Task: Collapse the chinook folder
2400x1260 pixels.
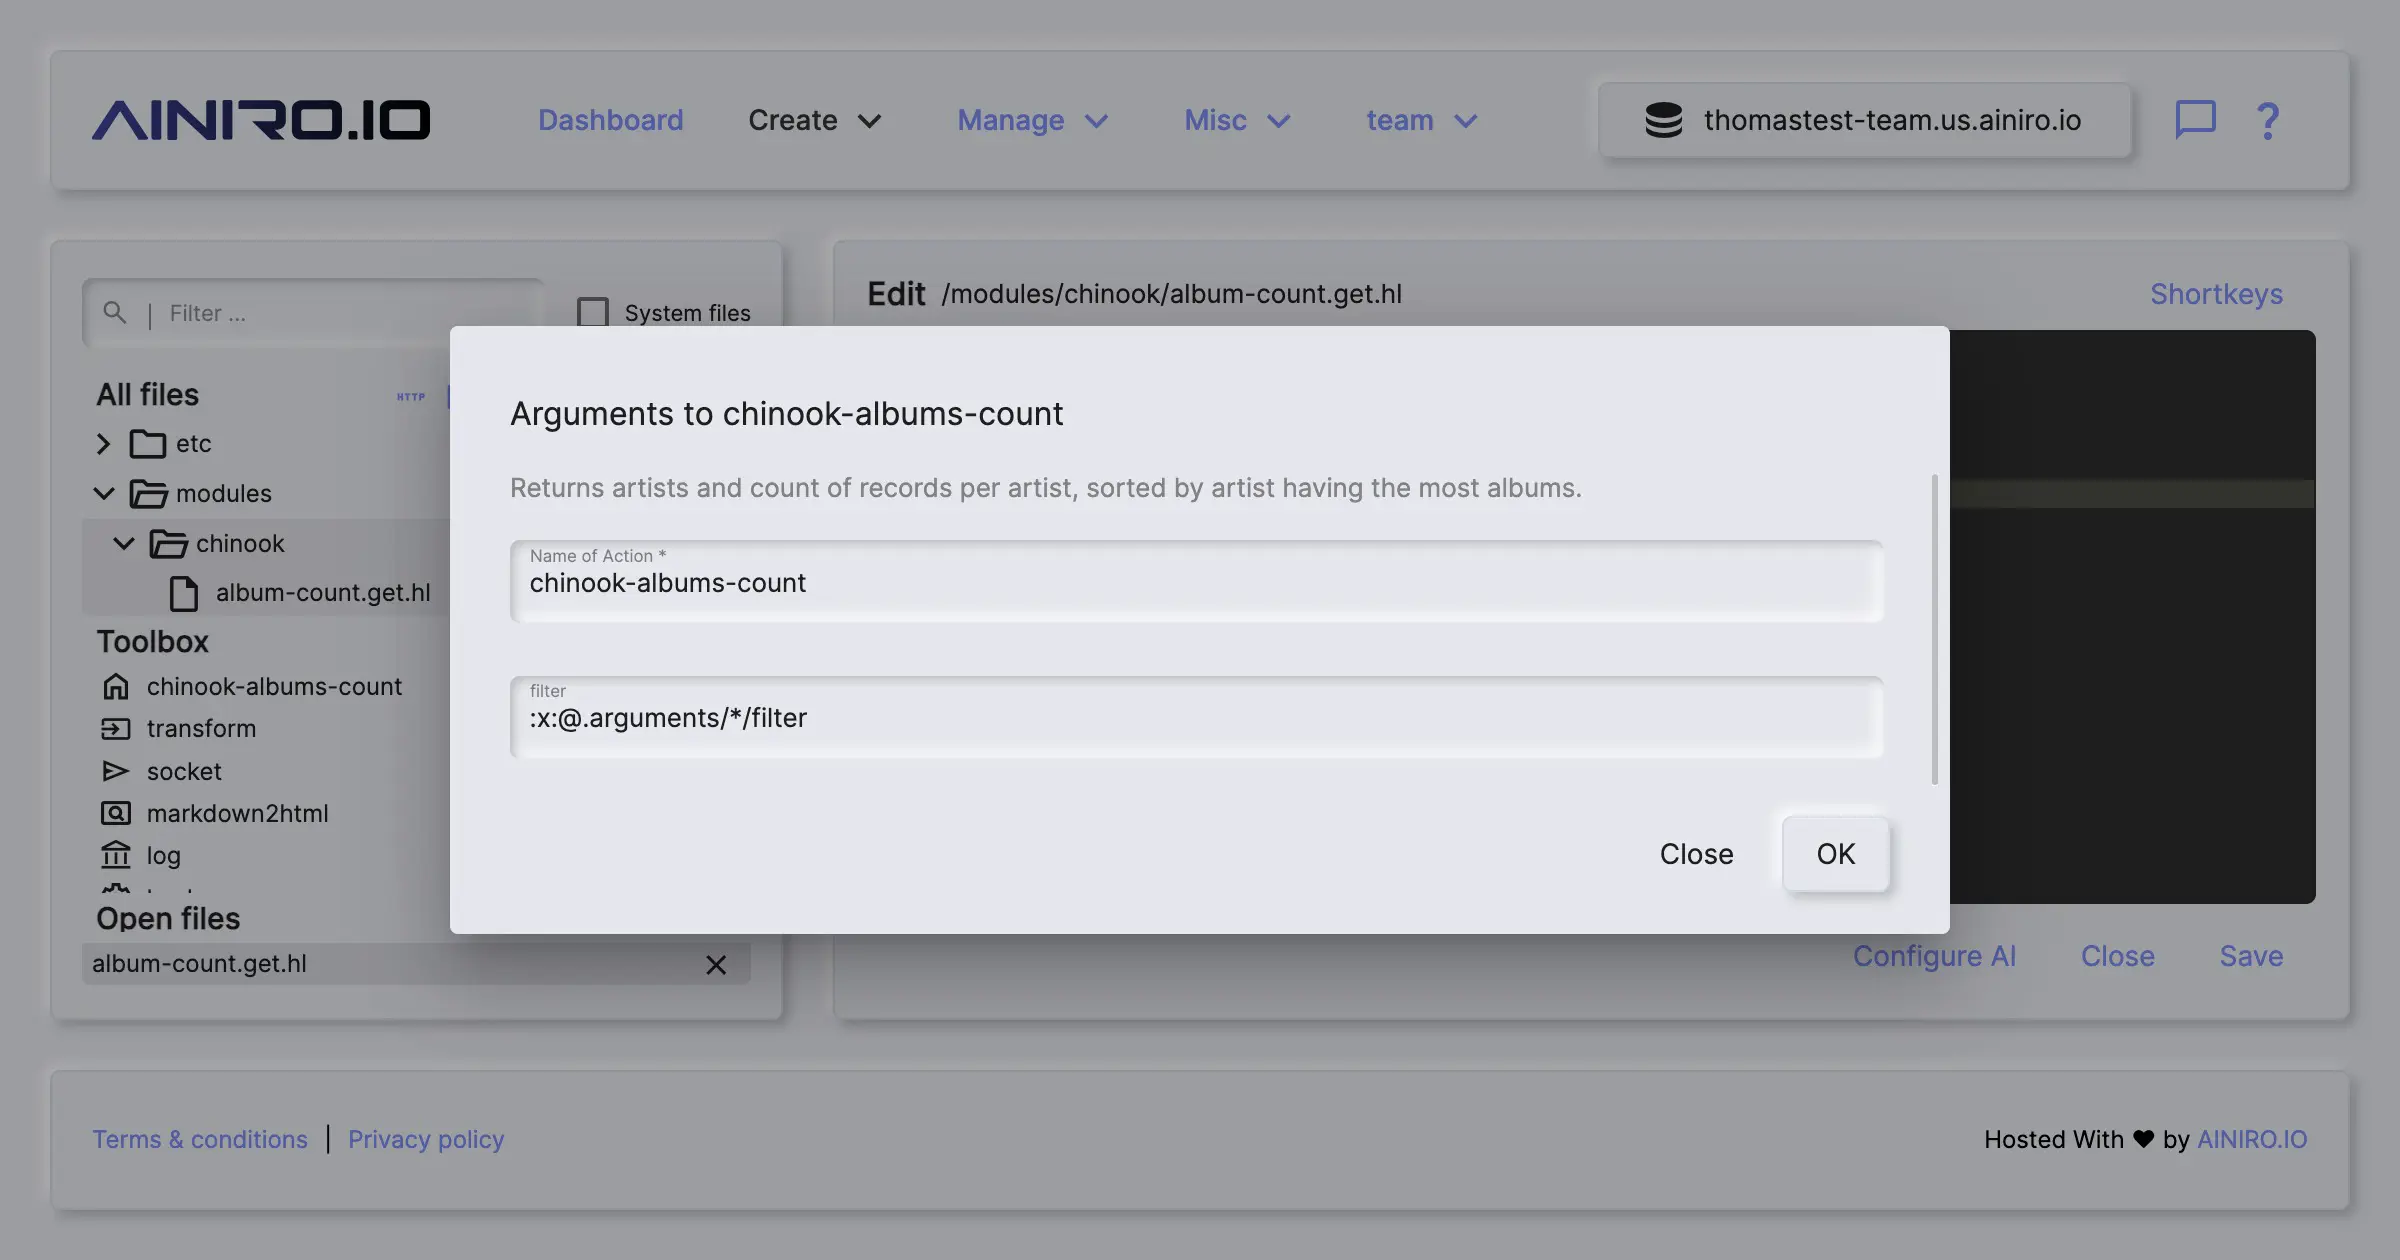Action: pos(123,543)
